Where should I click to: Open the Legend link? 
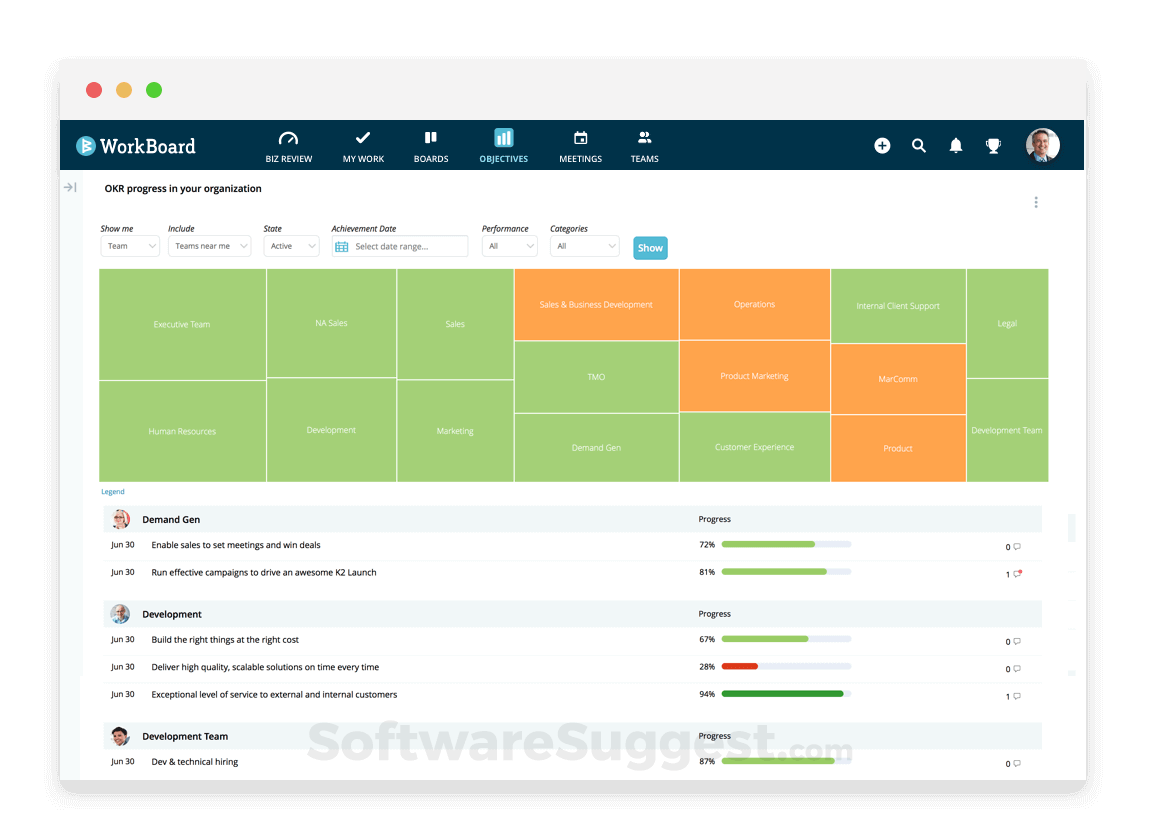(x=112, y=491)
